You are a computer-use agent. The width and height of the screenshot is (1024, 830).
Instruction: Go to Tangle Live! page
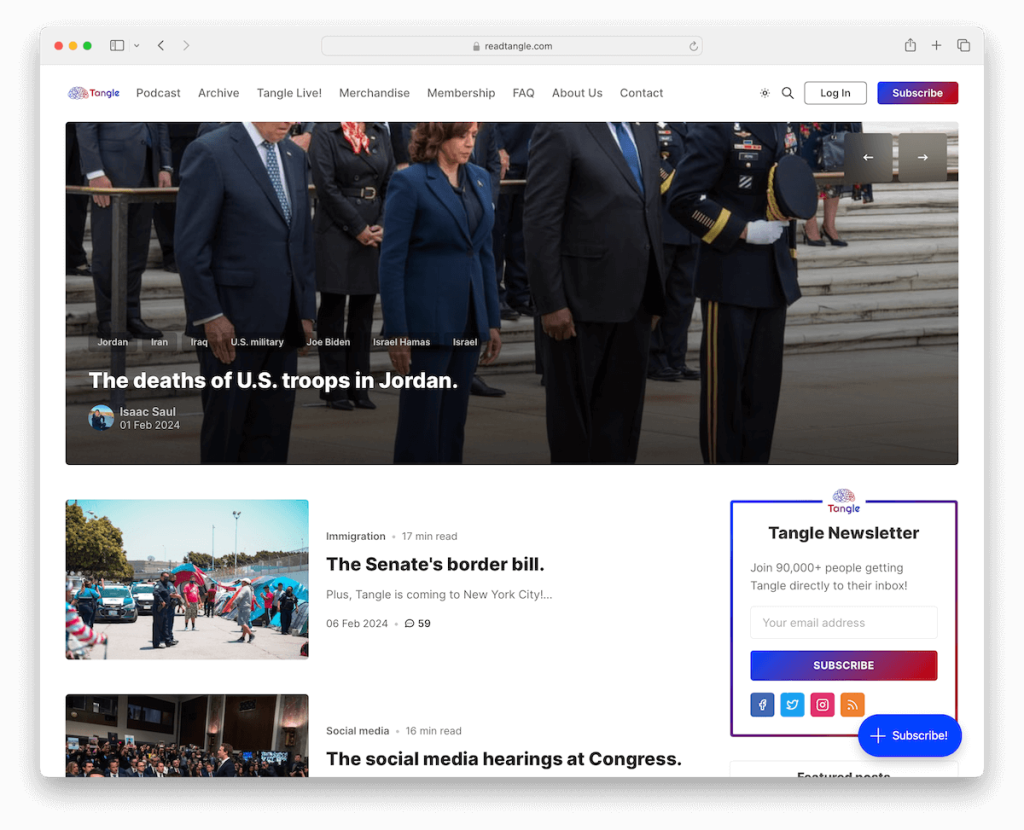tap(289, 93)
